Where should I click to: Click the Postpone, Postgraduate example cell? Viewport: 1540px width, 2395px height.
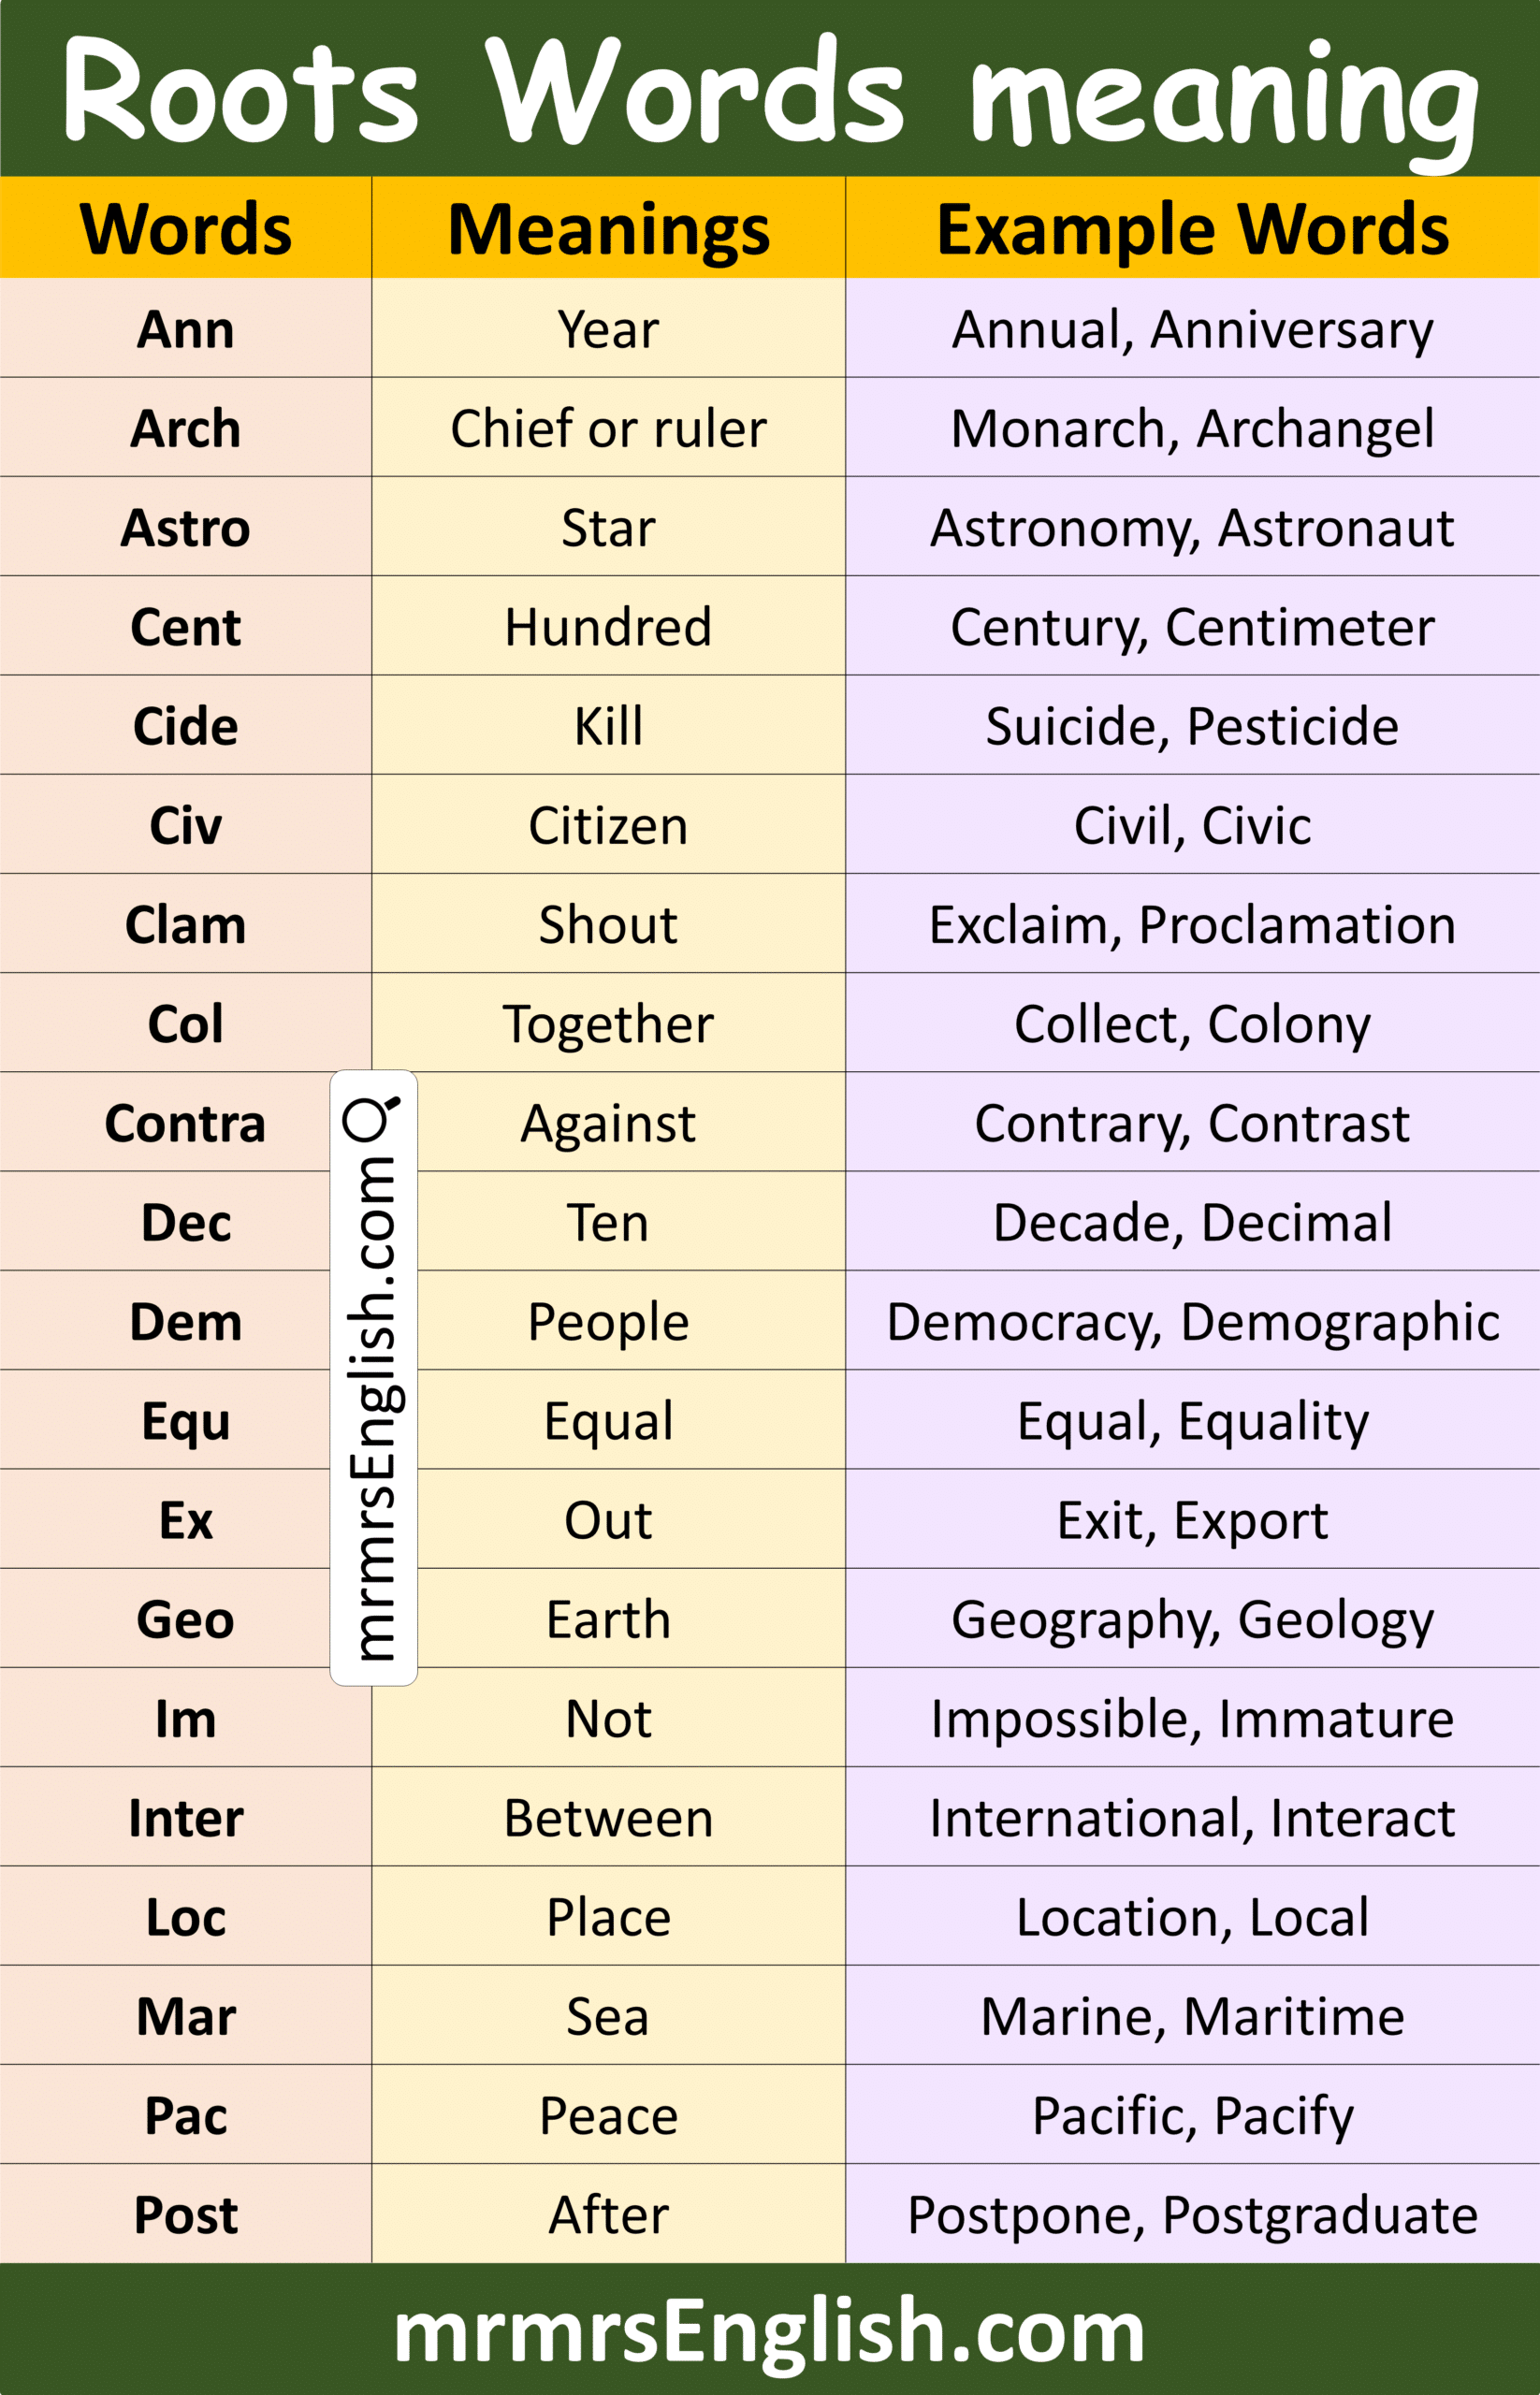(1192, 2214)
